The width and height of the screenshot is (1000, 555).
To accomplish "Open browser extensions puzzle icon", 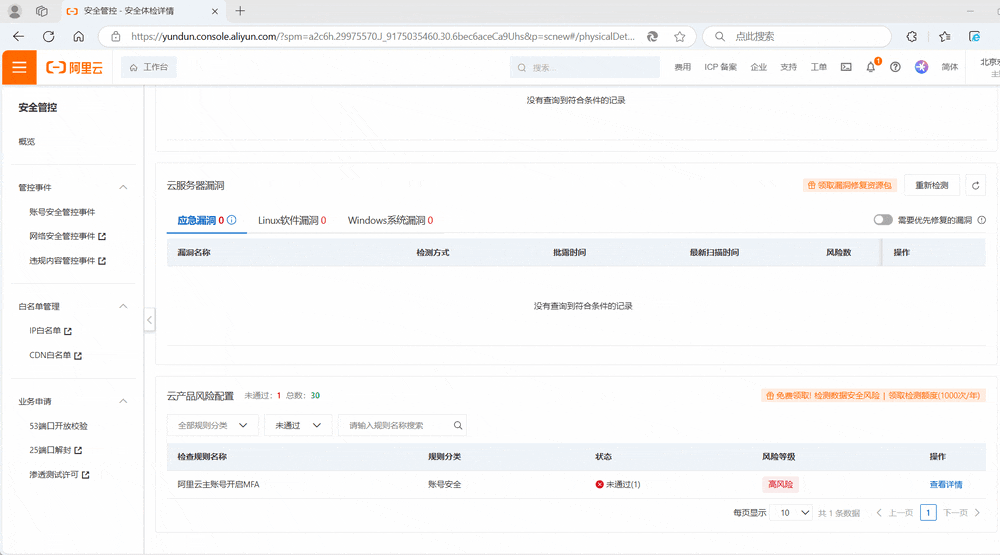I will (x=912, y=36).
